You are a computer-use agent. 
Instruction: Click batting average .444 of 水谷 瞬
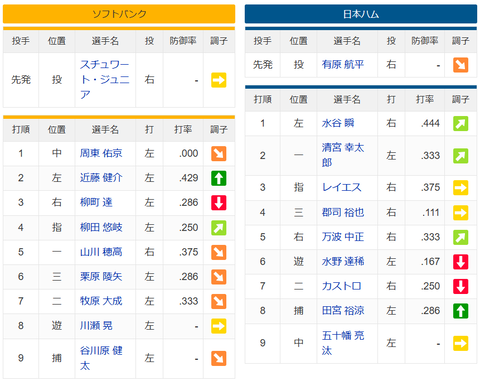pos(430,124)
